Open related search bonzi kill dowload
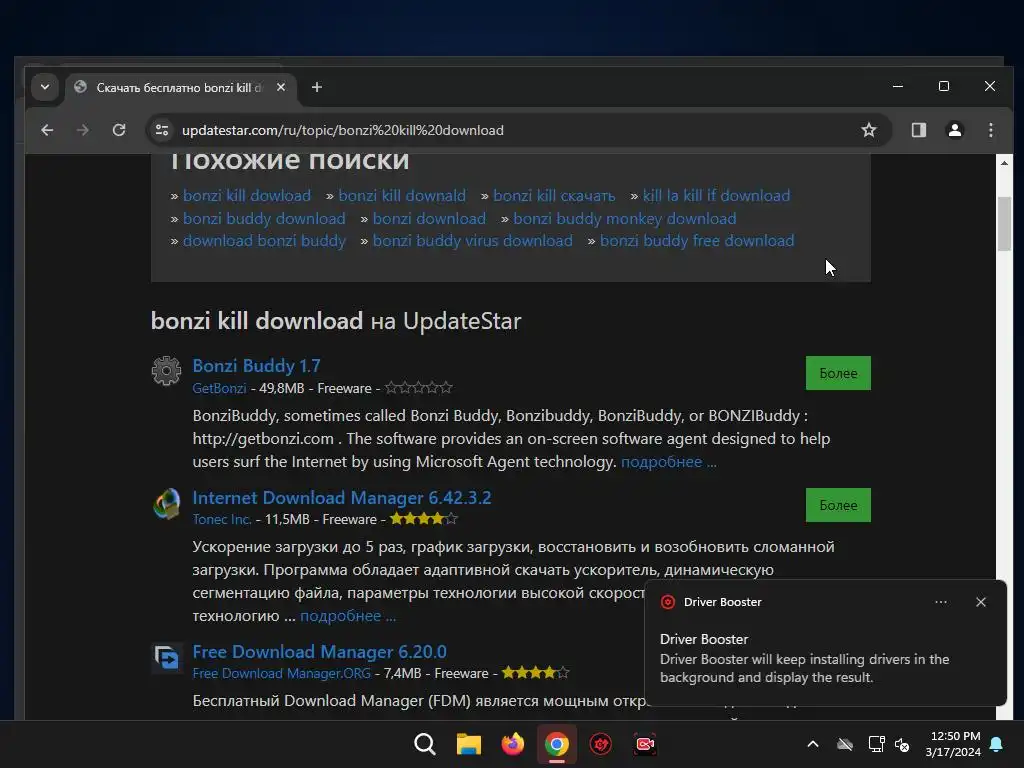The image size is (1024, 768). tap(247, 195)
